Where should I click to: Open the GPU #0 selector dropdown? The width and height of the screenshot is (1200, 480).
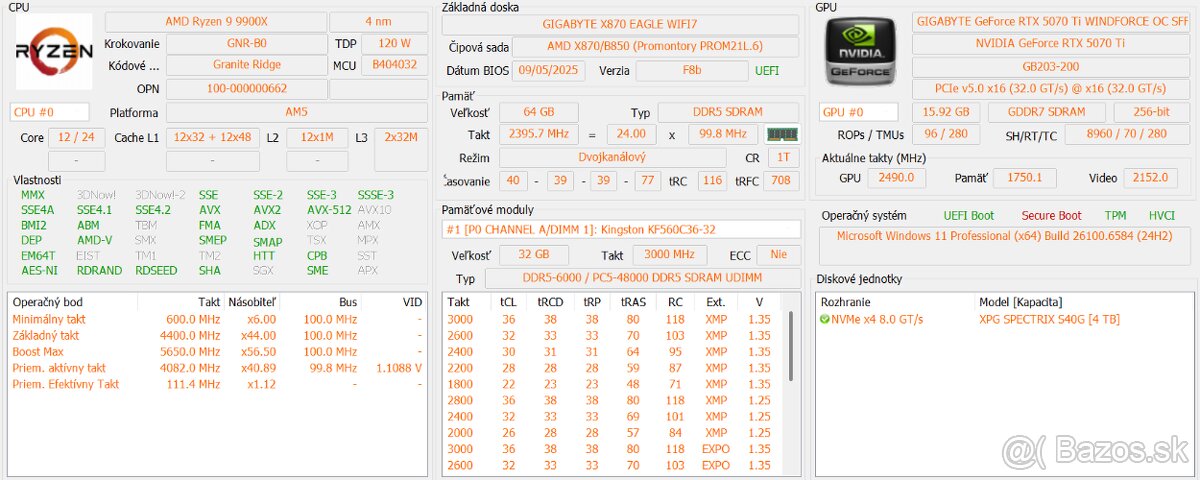pyautogui.click(x=859, y=112)
